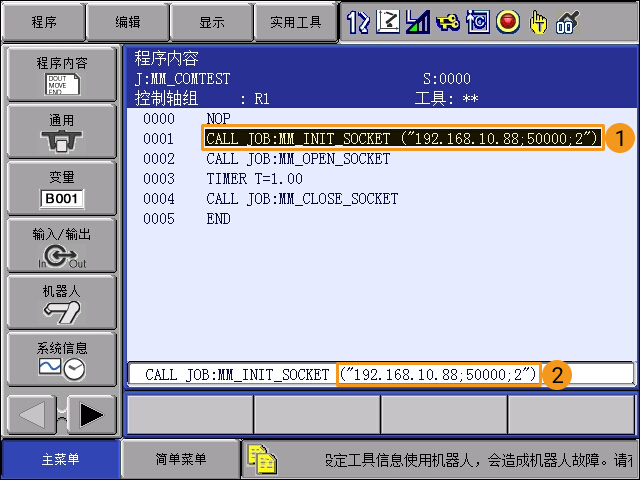Select the 主菜单 button

coord(60,459)
